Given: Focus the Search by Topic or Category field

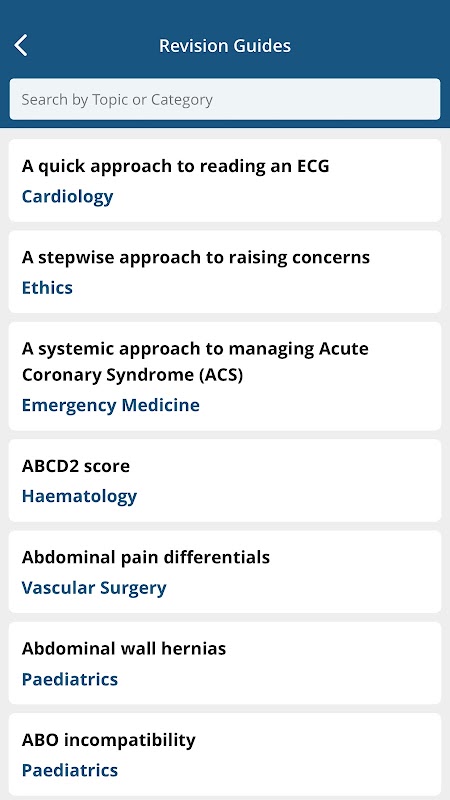Looking at the screenshot, I should [x=225, y=99].
